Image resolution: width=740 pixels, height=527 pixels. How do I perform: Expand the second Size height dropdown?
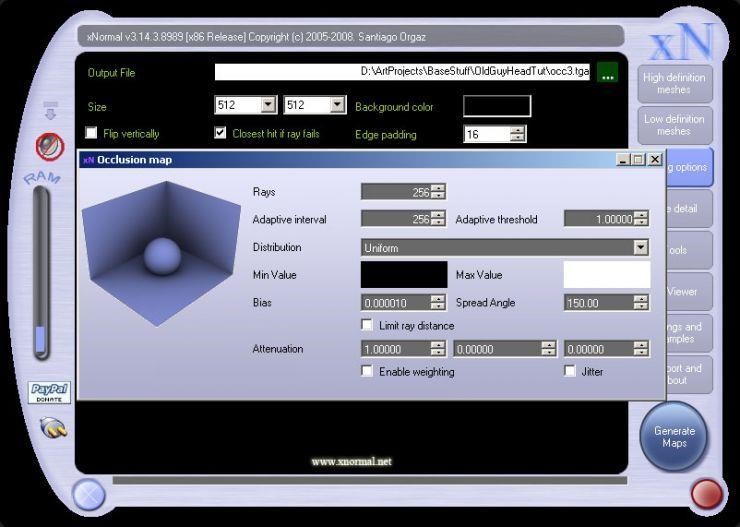tap(337, 105)
